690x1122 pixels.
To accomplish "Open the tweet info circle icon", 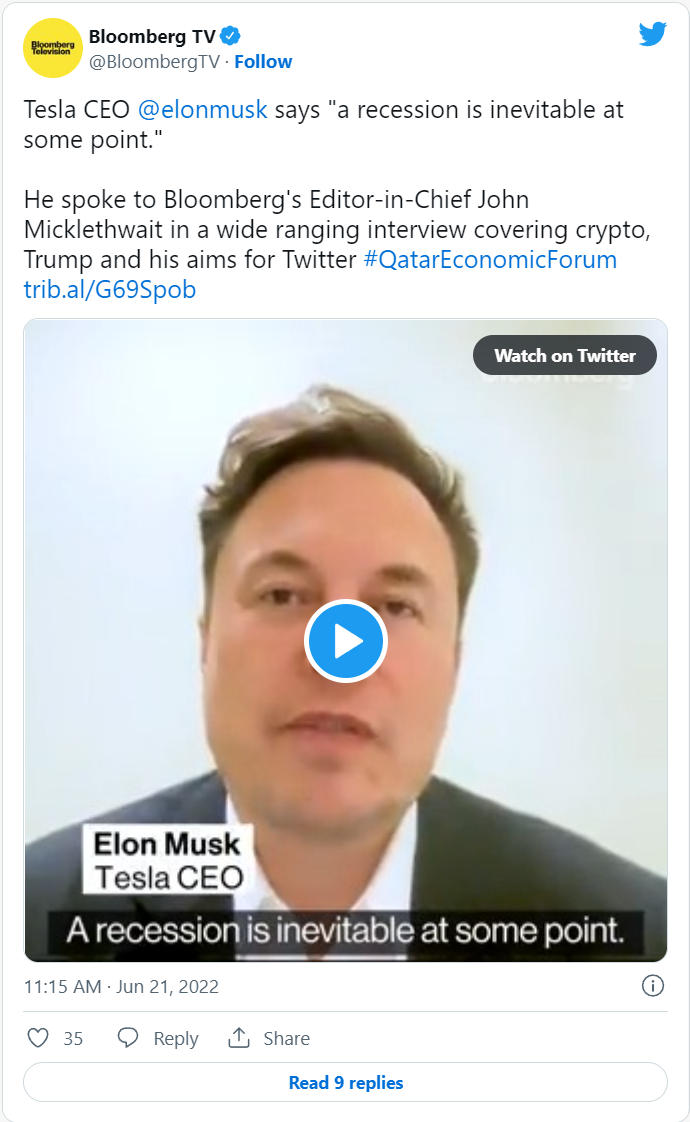I will coord(652,986).
